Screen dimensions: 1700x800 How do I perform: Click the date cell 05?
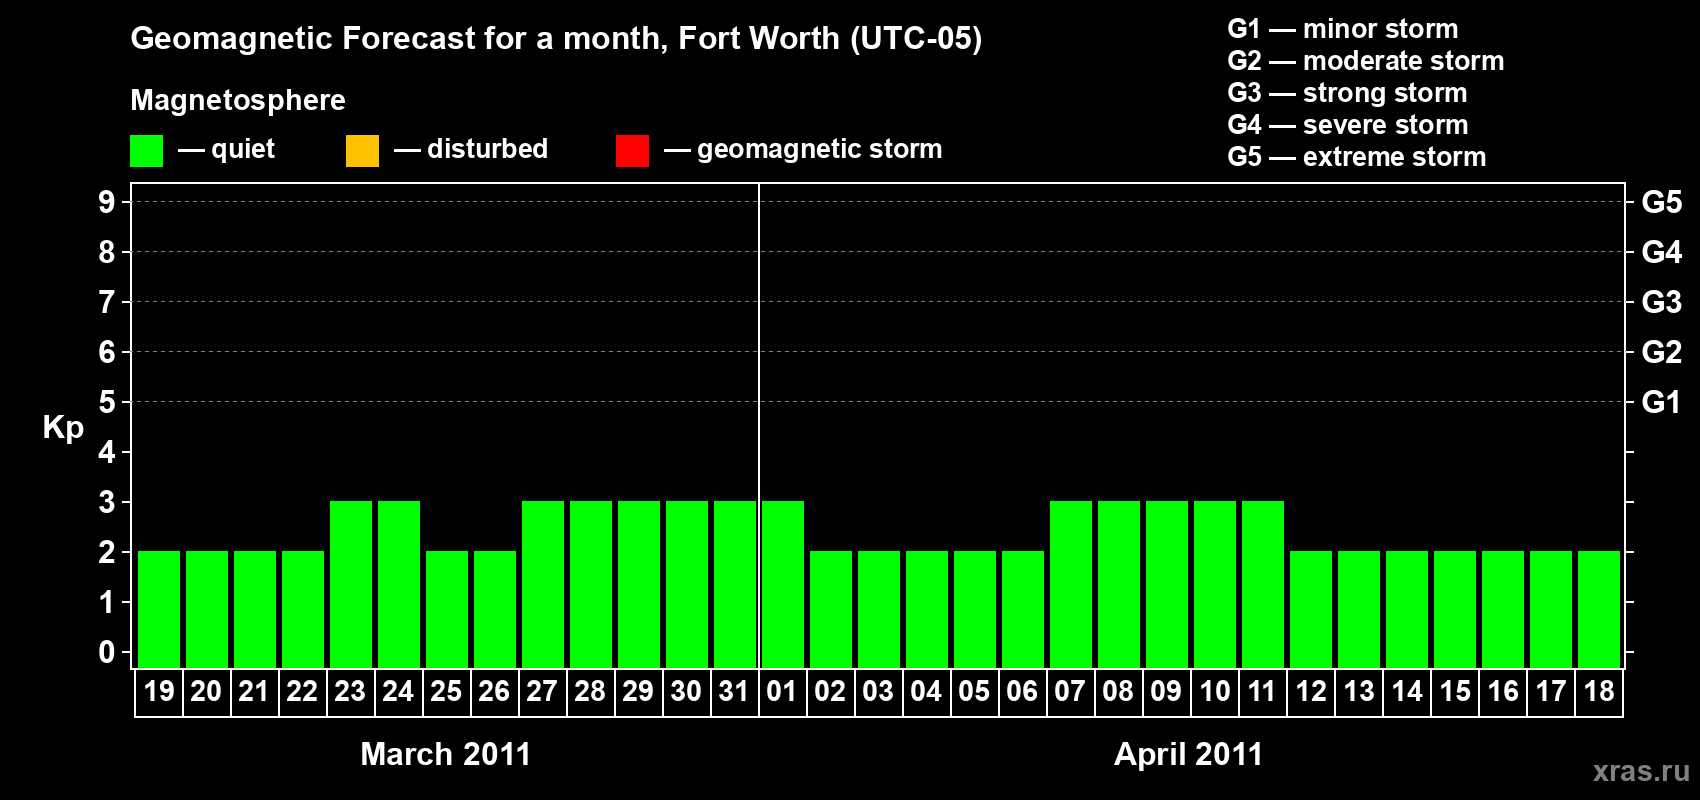(975, 692)
